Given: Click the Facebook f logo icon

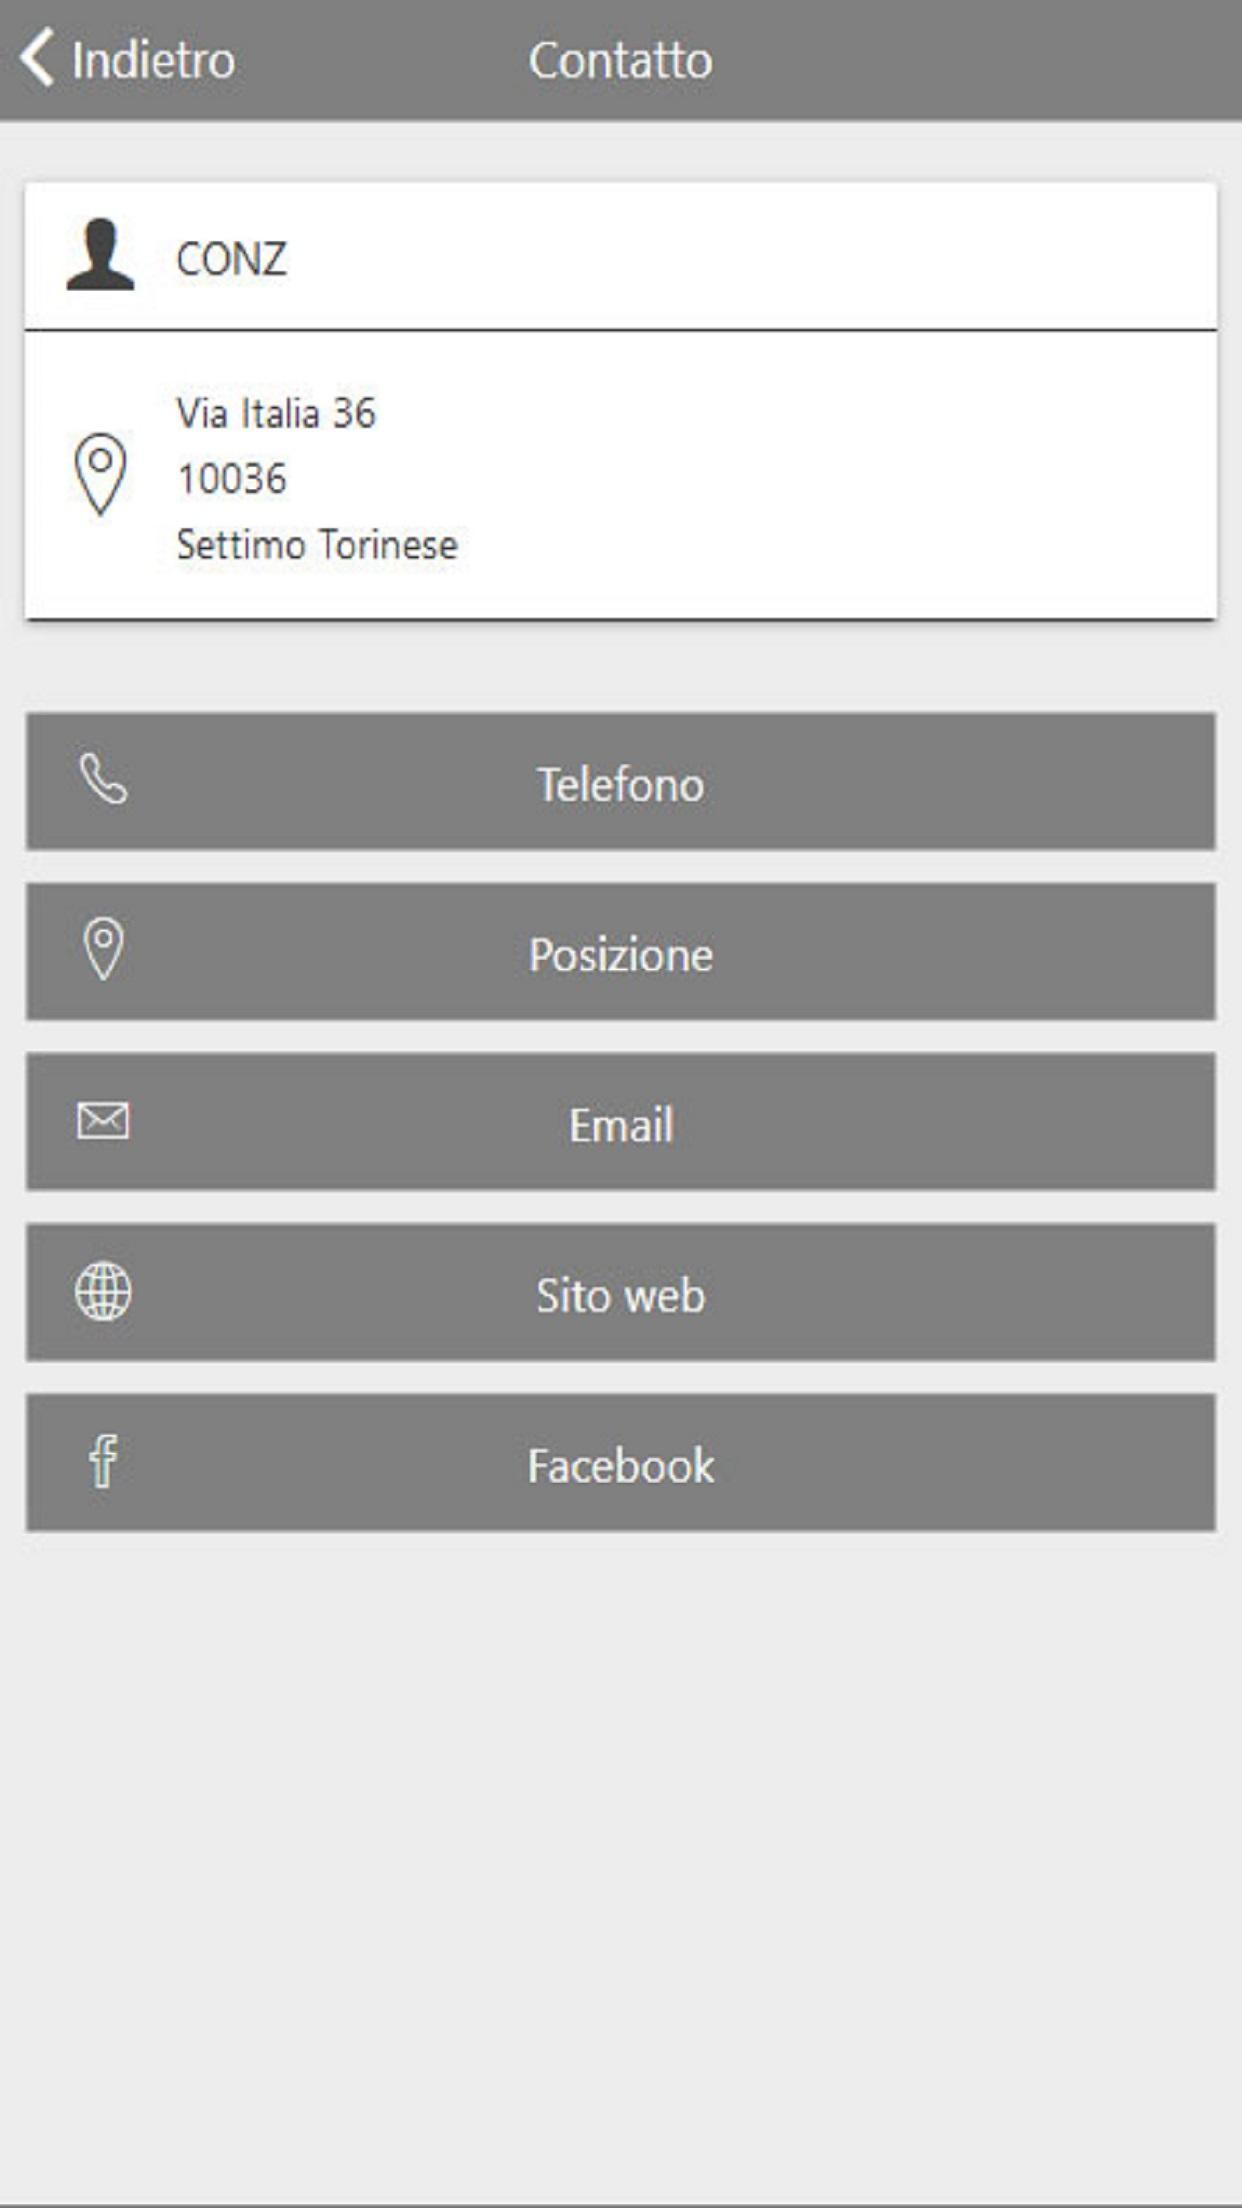Looking at the screenshot, I should (103, 1461).
